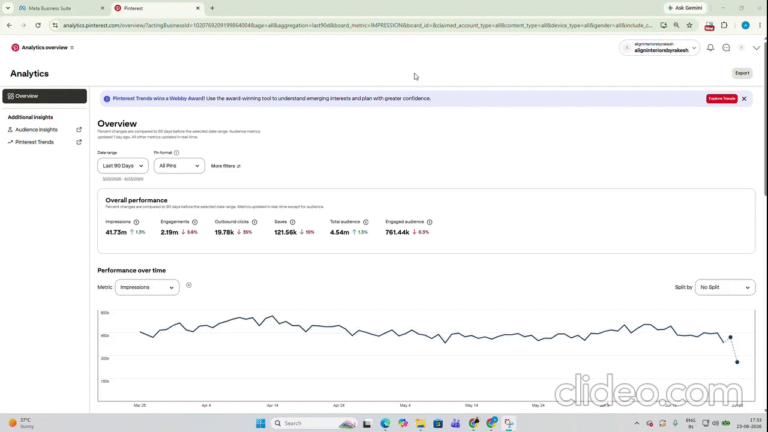Screen dimensions: 768x432
Task: Click the round icon beside Metric dropdown
Action: point(189,285)
